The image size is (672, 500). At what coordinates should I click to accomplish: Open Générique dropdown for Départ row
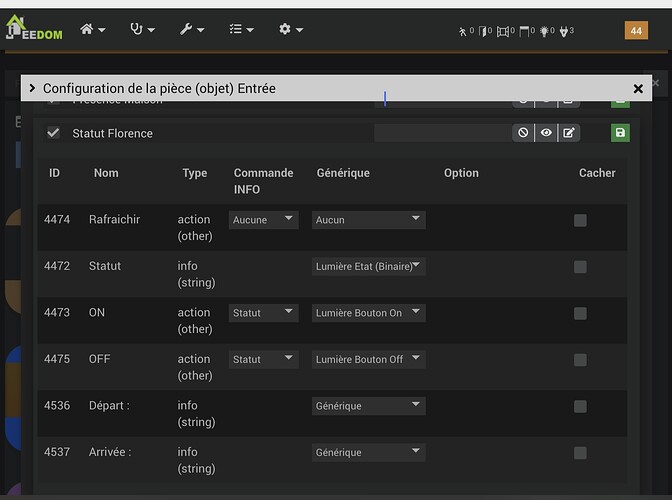tap(369, 406)
